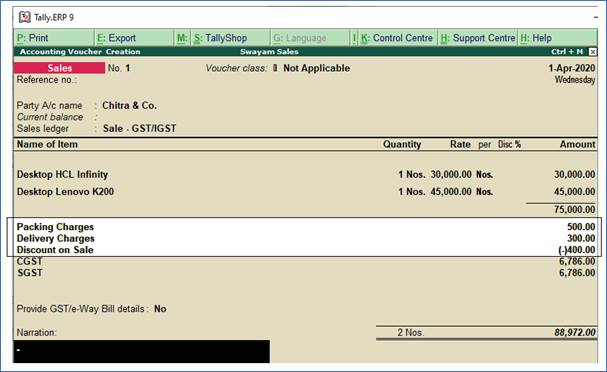Click the Disc % column header
607x372 pixels.
pyautogui.click(x=509, y=144)
